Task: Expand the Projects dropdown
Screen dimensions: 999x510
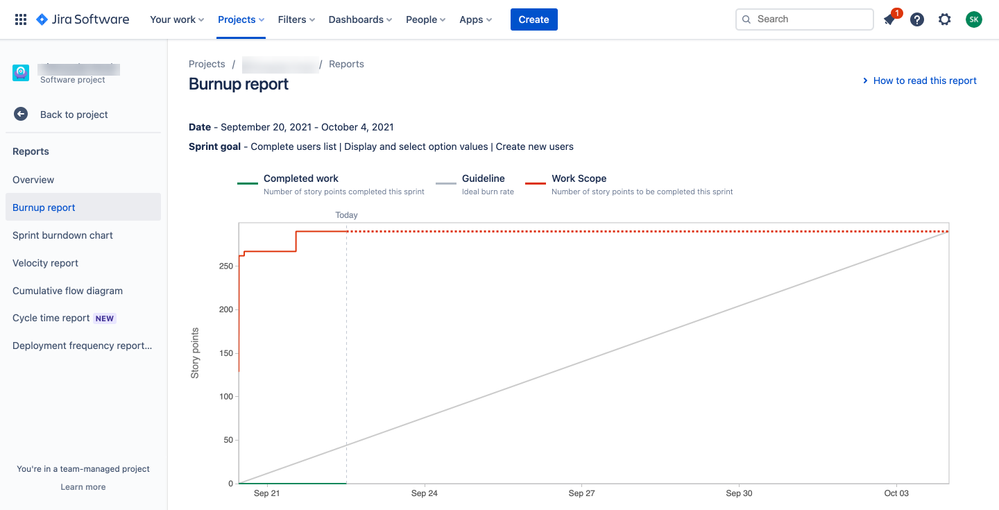Action: (241, 20)
